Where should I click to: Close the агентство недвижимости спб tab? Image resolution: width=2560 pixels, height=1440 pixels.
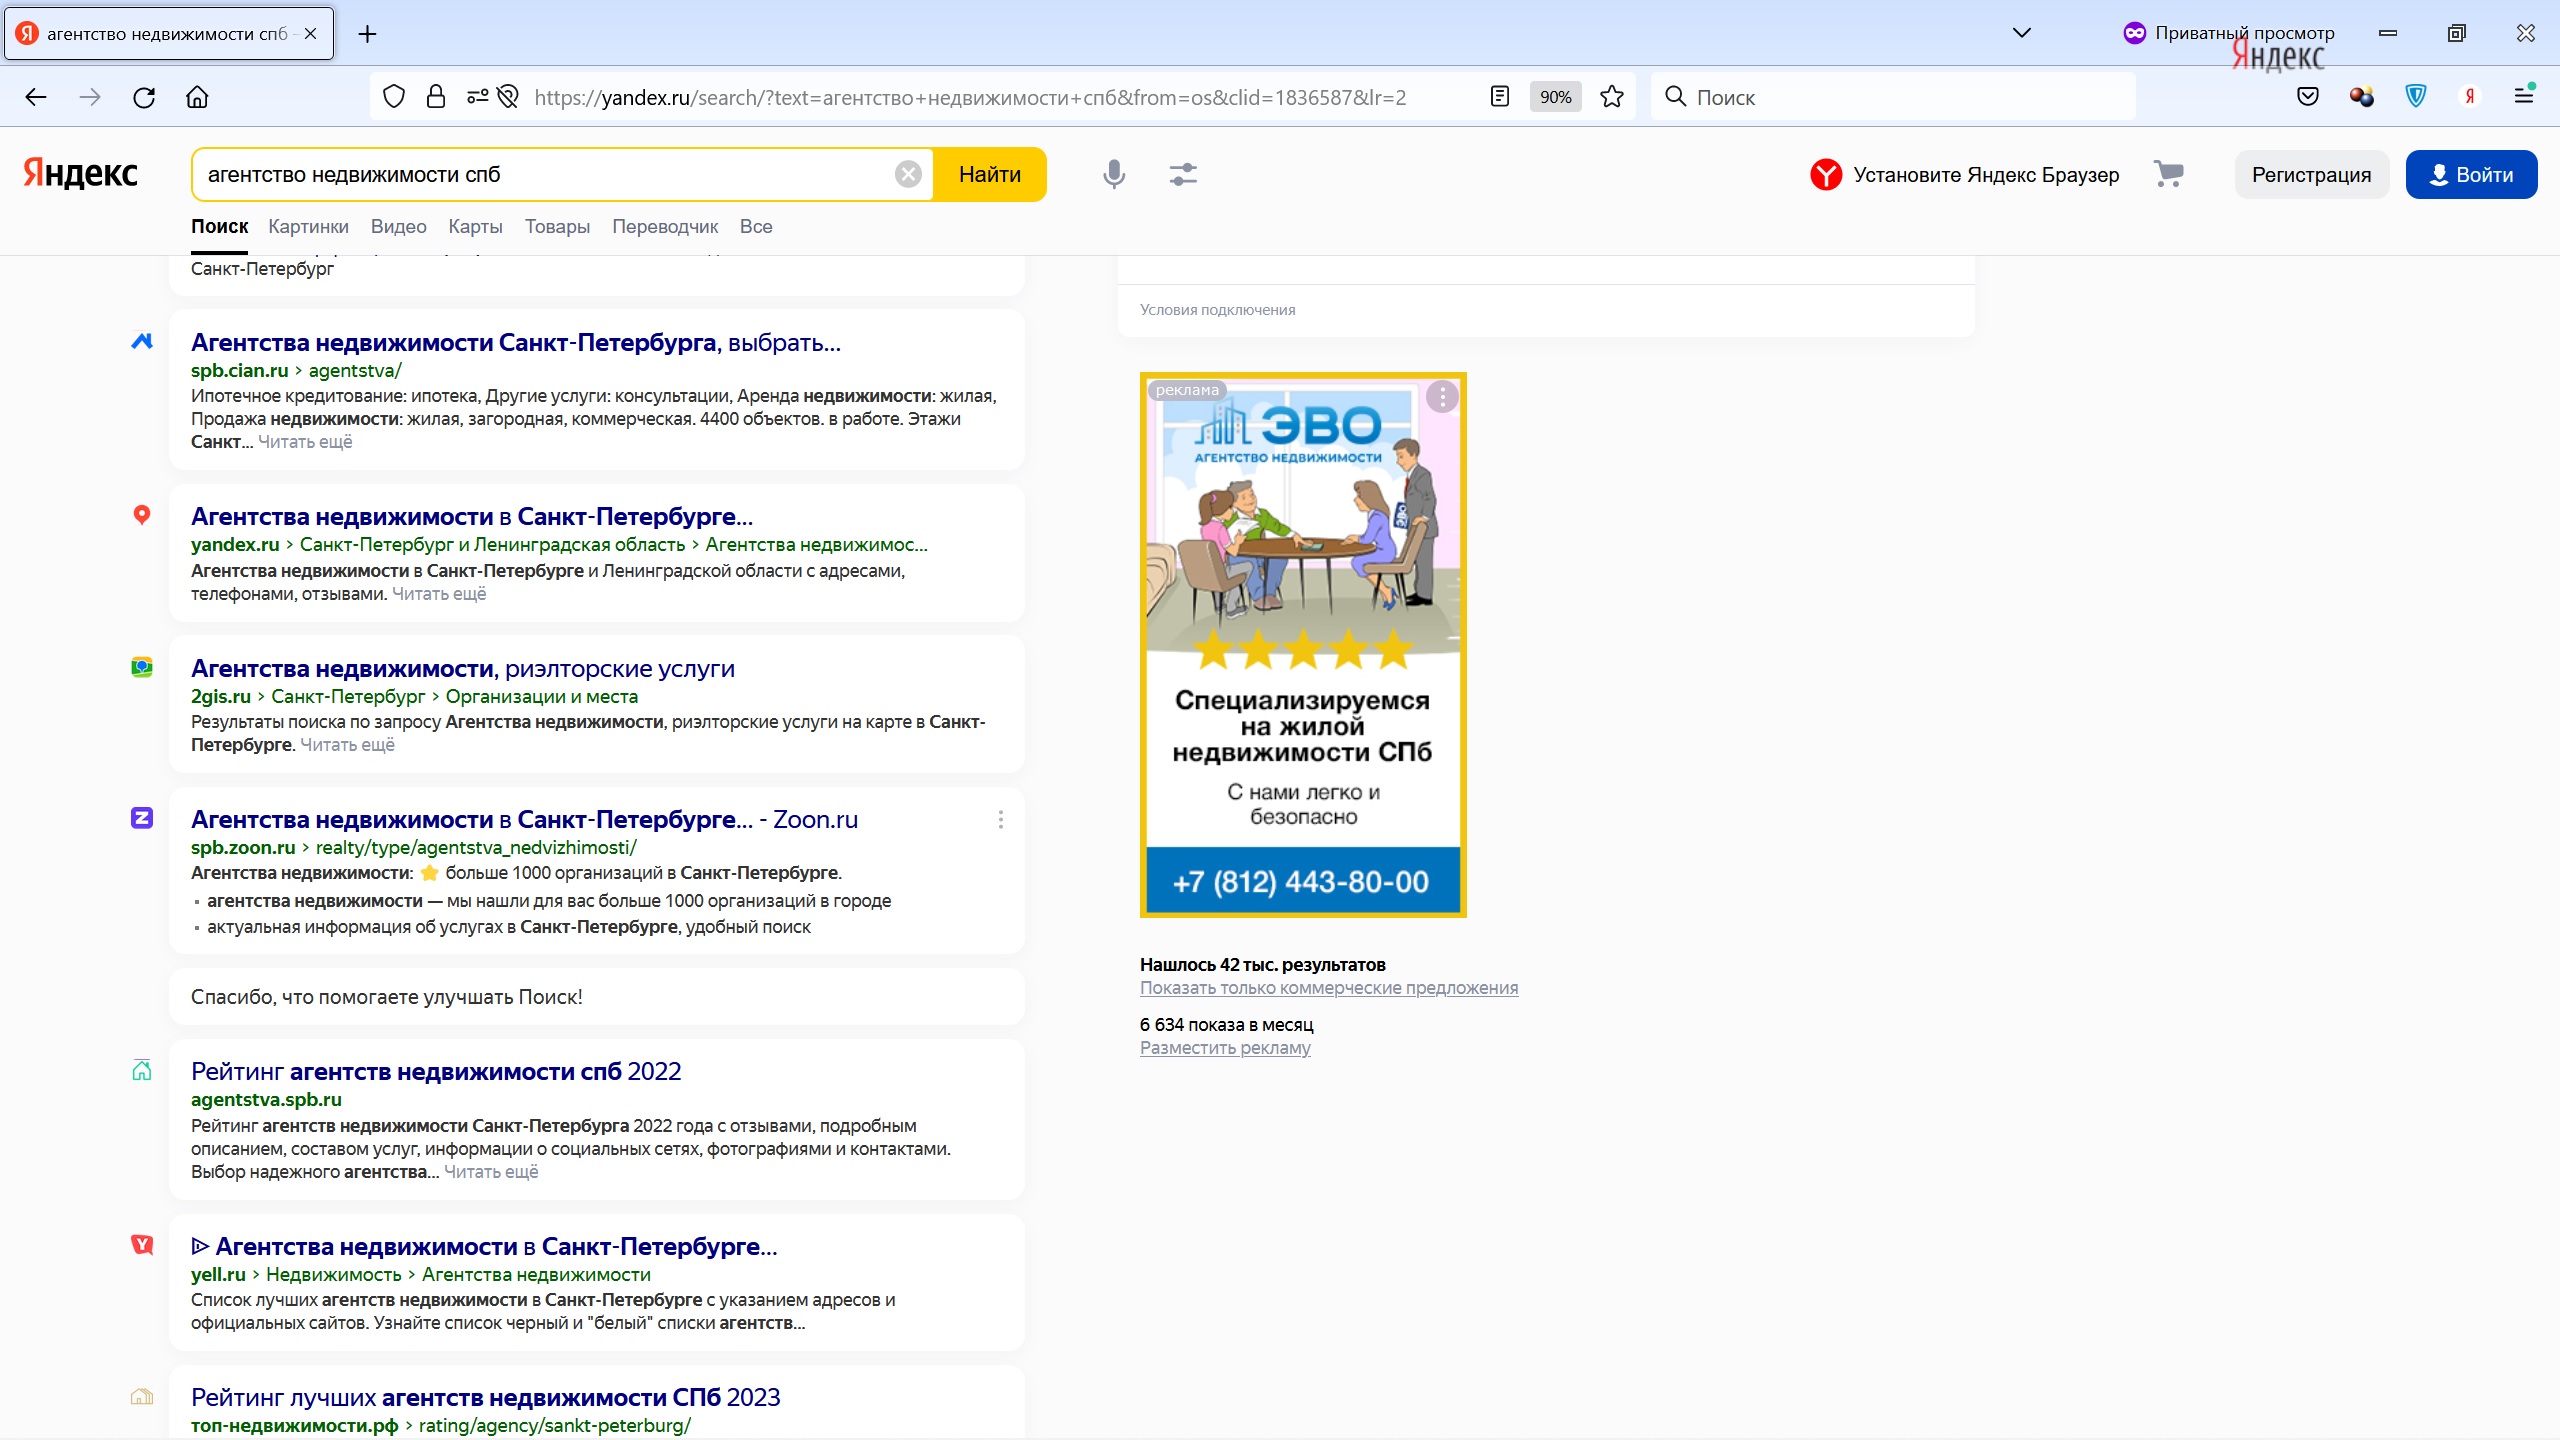(311, 34)
